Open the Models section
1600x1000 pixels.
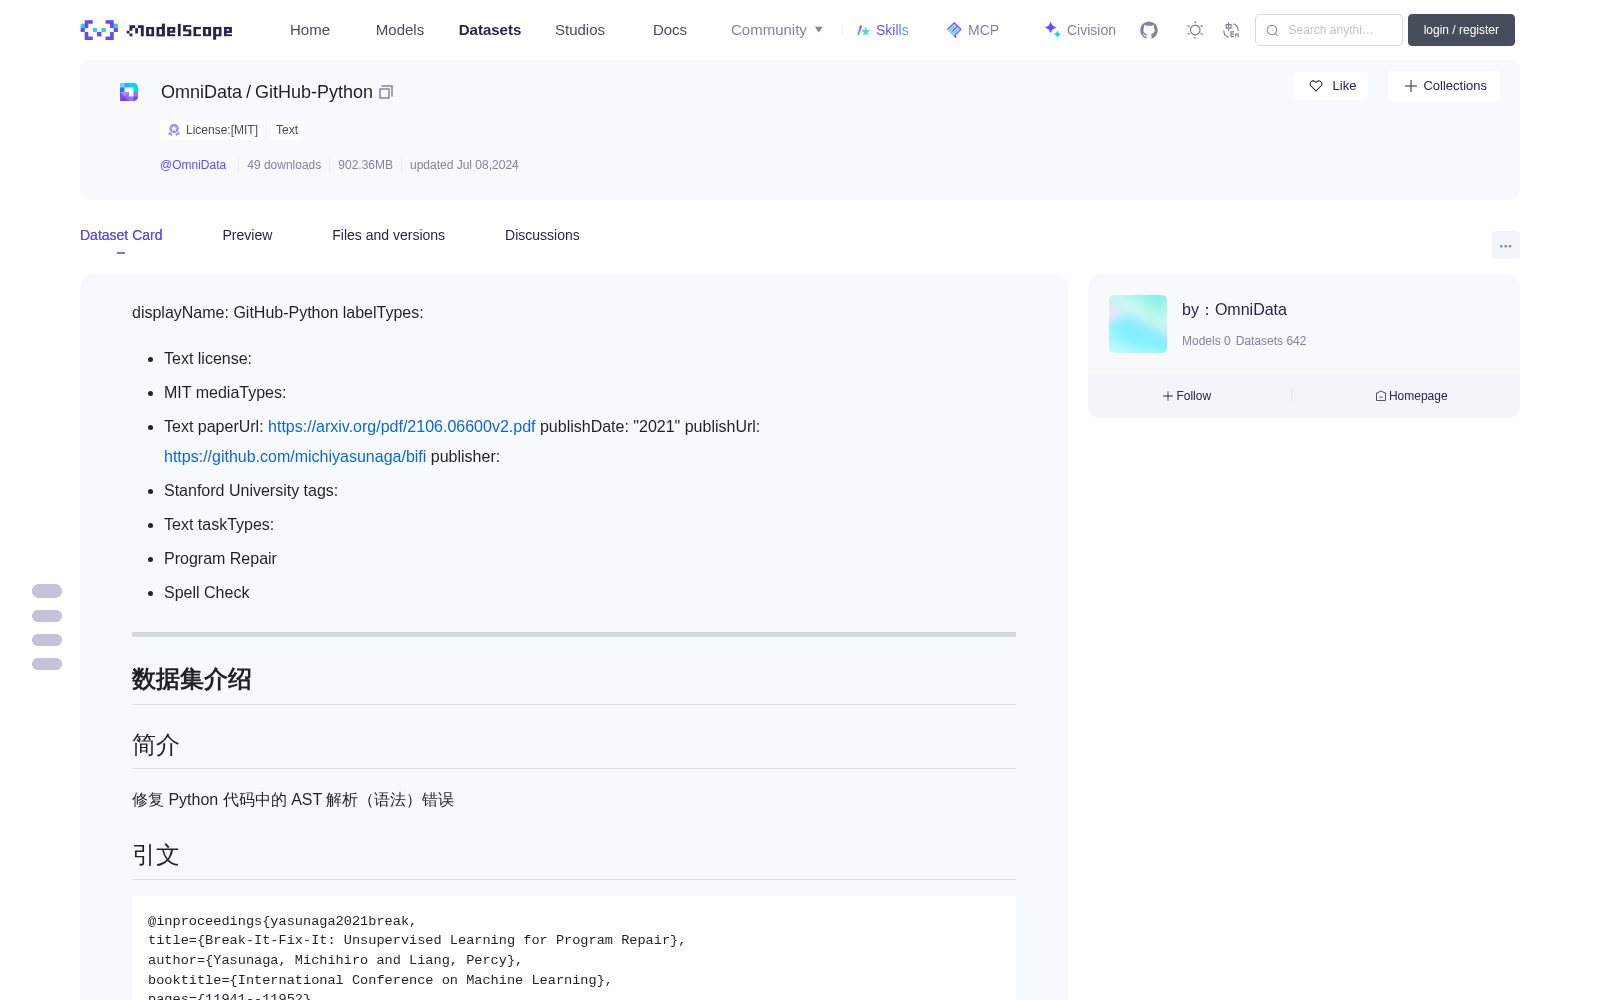[x=400, y=30]
